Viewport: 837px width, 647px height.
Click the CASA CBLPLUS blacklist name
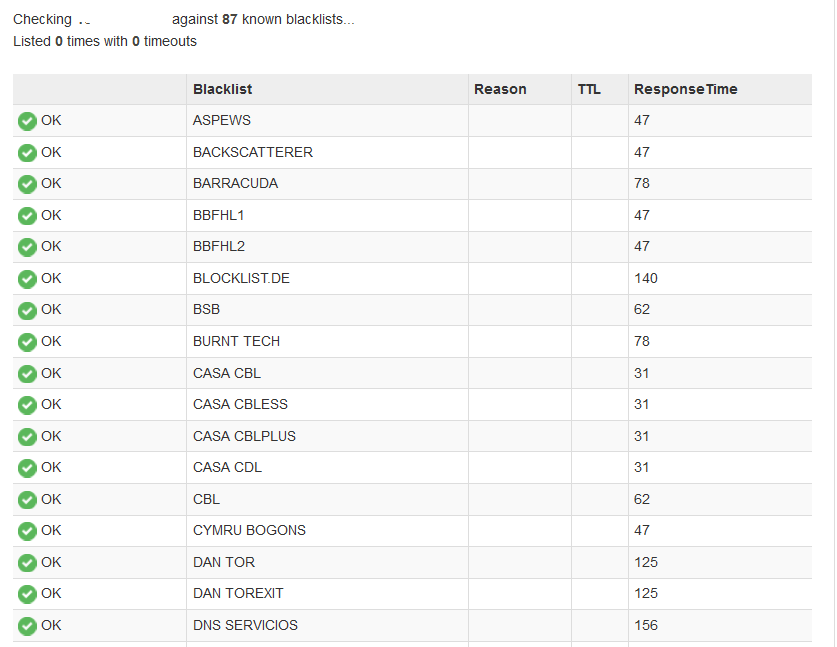coord(244,436)
